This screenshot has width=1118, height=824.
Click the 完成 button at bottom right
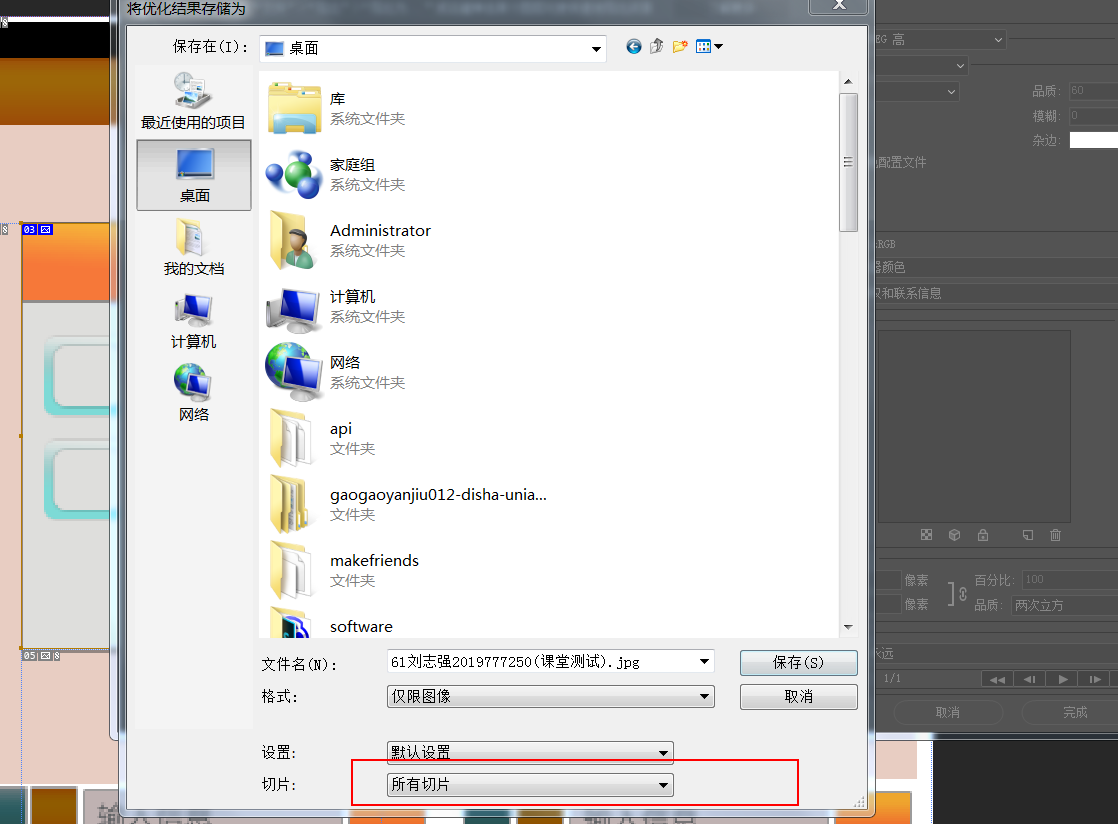1074,712
